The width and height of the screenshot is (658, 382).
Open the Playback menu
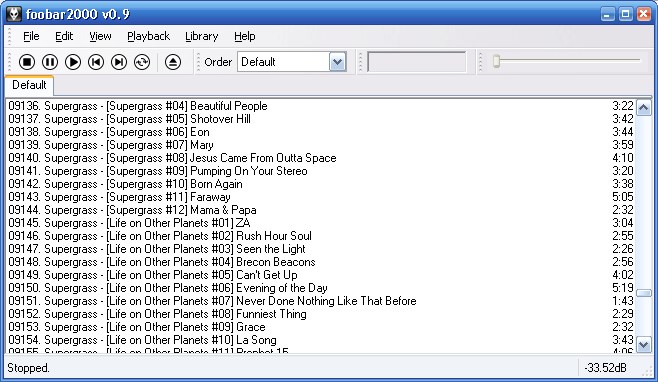pyautogui.click(x=149, y=37)
